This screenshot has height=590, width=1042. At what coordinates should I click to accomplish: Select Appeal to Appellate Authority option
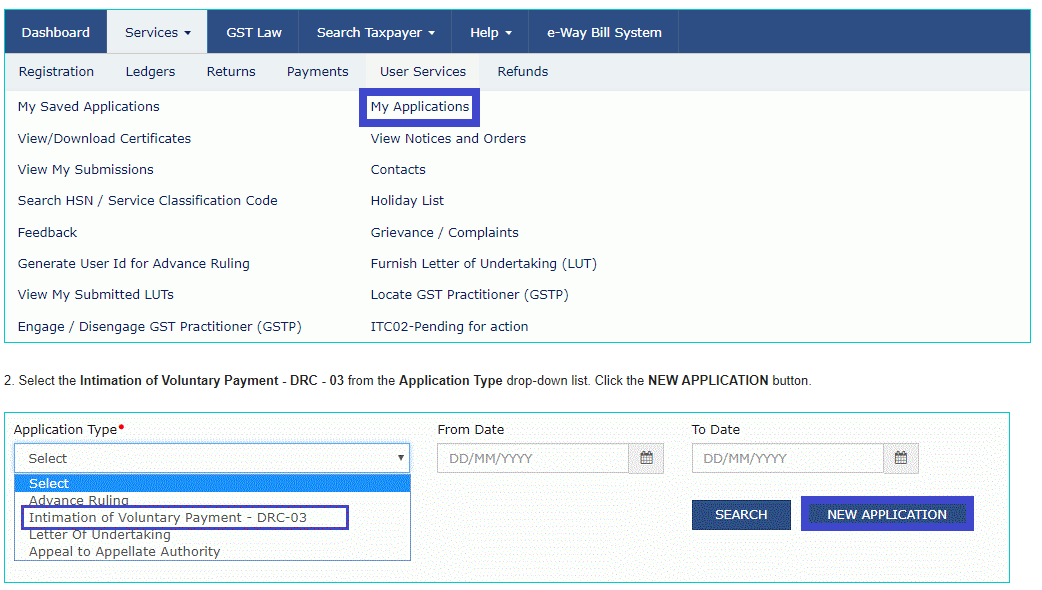pyautogui.click(x=124, y=551)
